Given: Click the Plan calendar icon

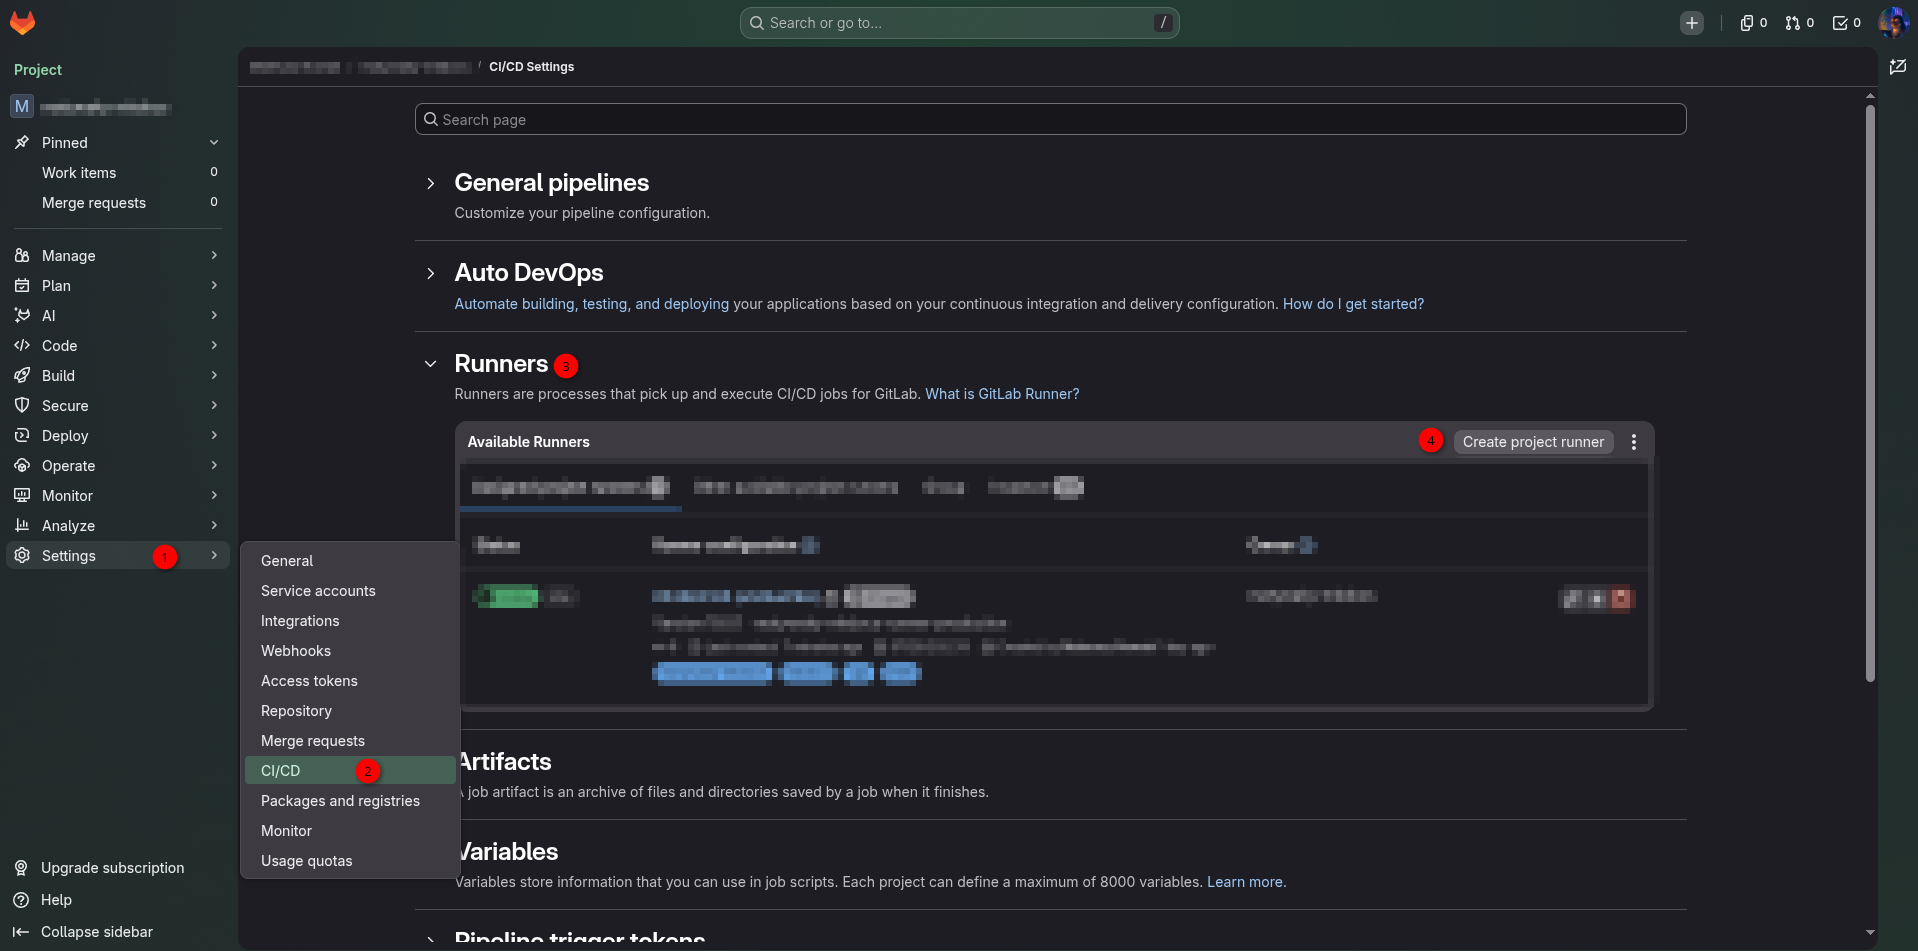Looking at the screenshot, I should [x=22, y=286].
